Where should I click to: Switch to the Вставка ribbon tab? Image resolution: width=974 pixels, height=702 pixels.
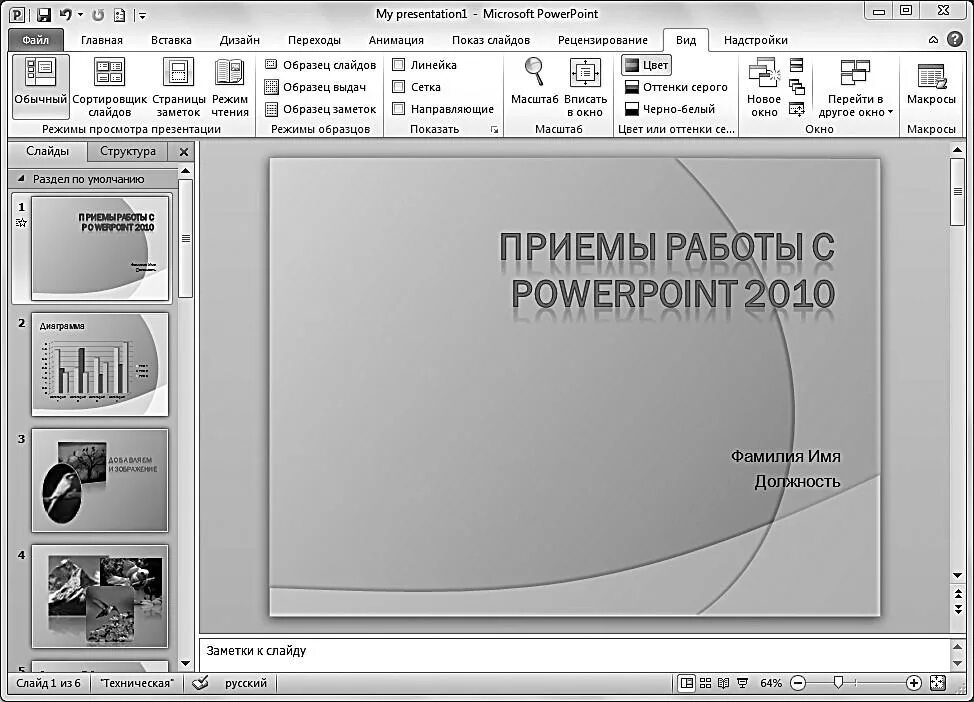171,40
